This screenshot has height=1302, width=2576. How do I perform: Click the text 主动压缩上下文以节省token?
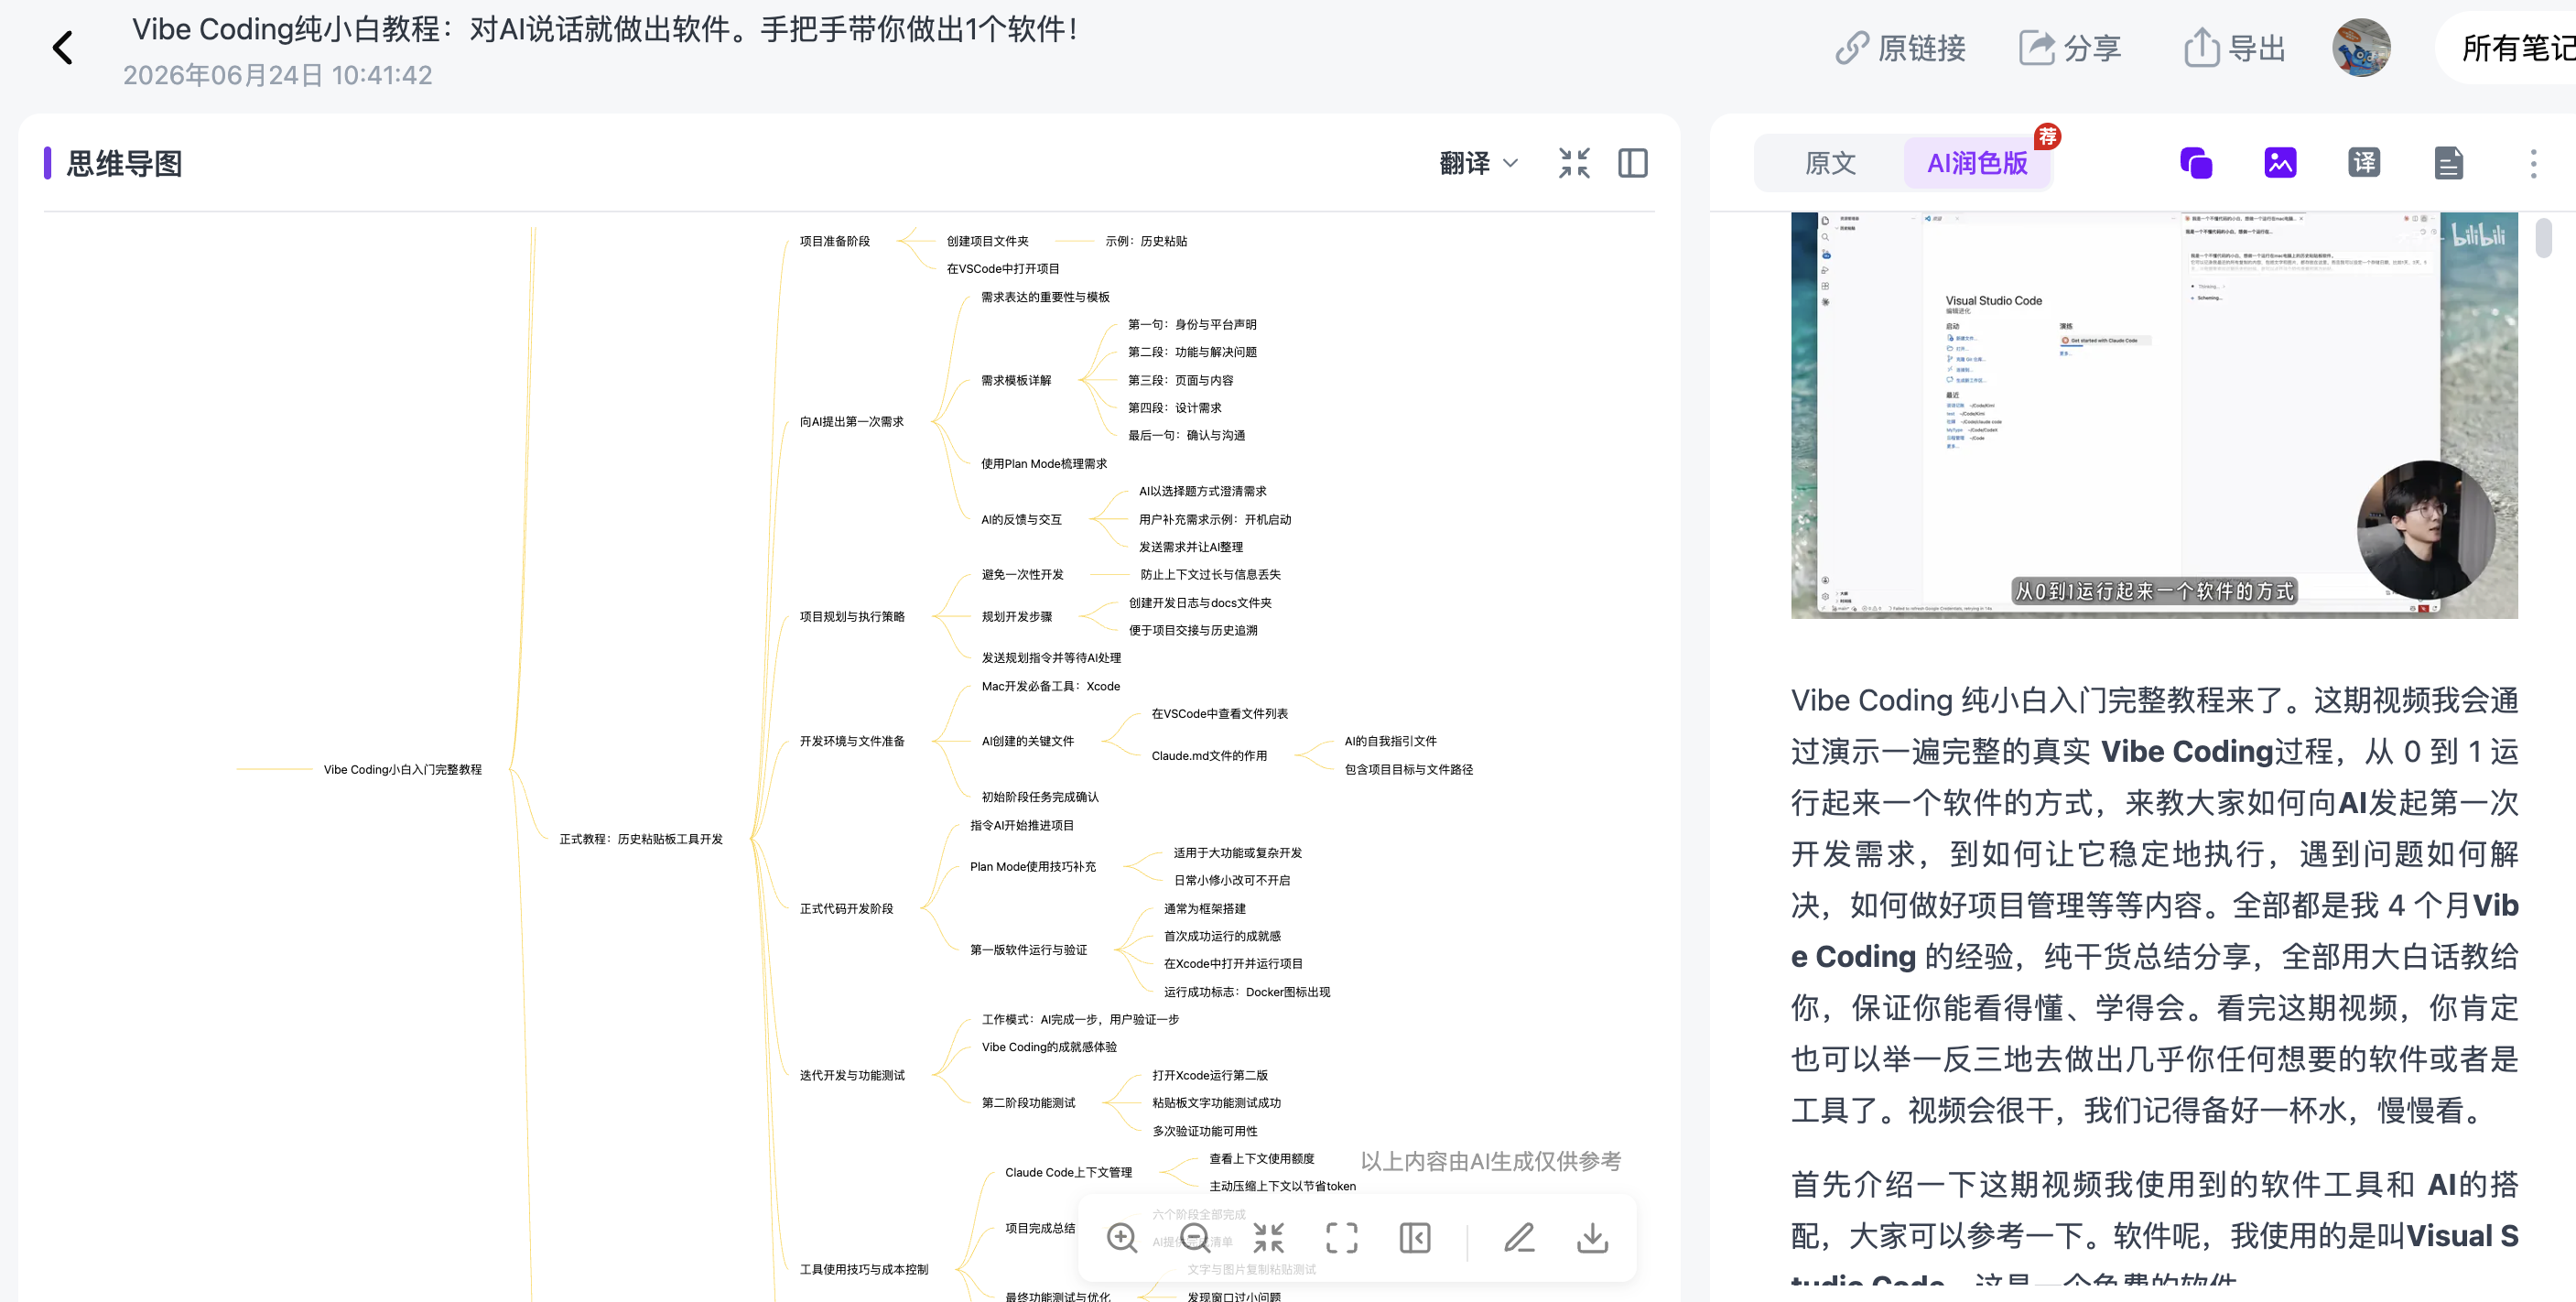(1282, 1186)
